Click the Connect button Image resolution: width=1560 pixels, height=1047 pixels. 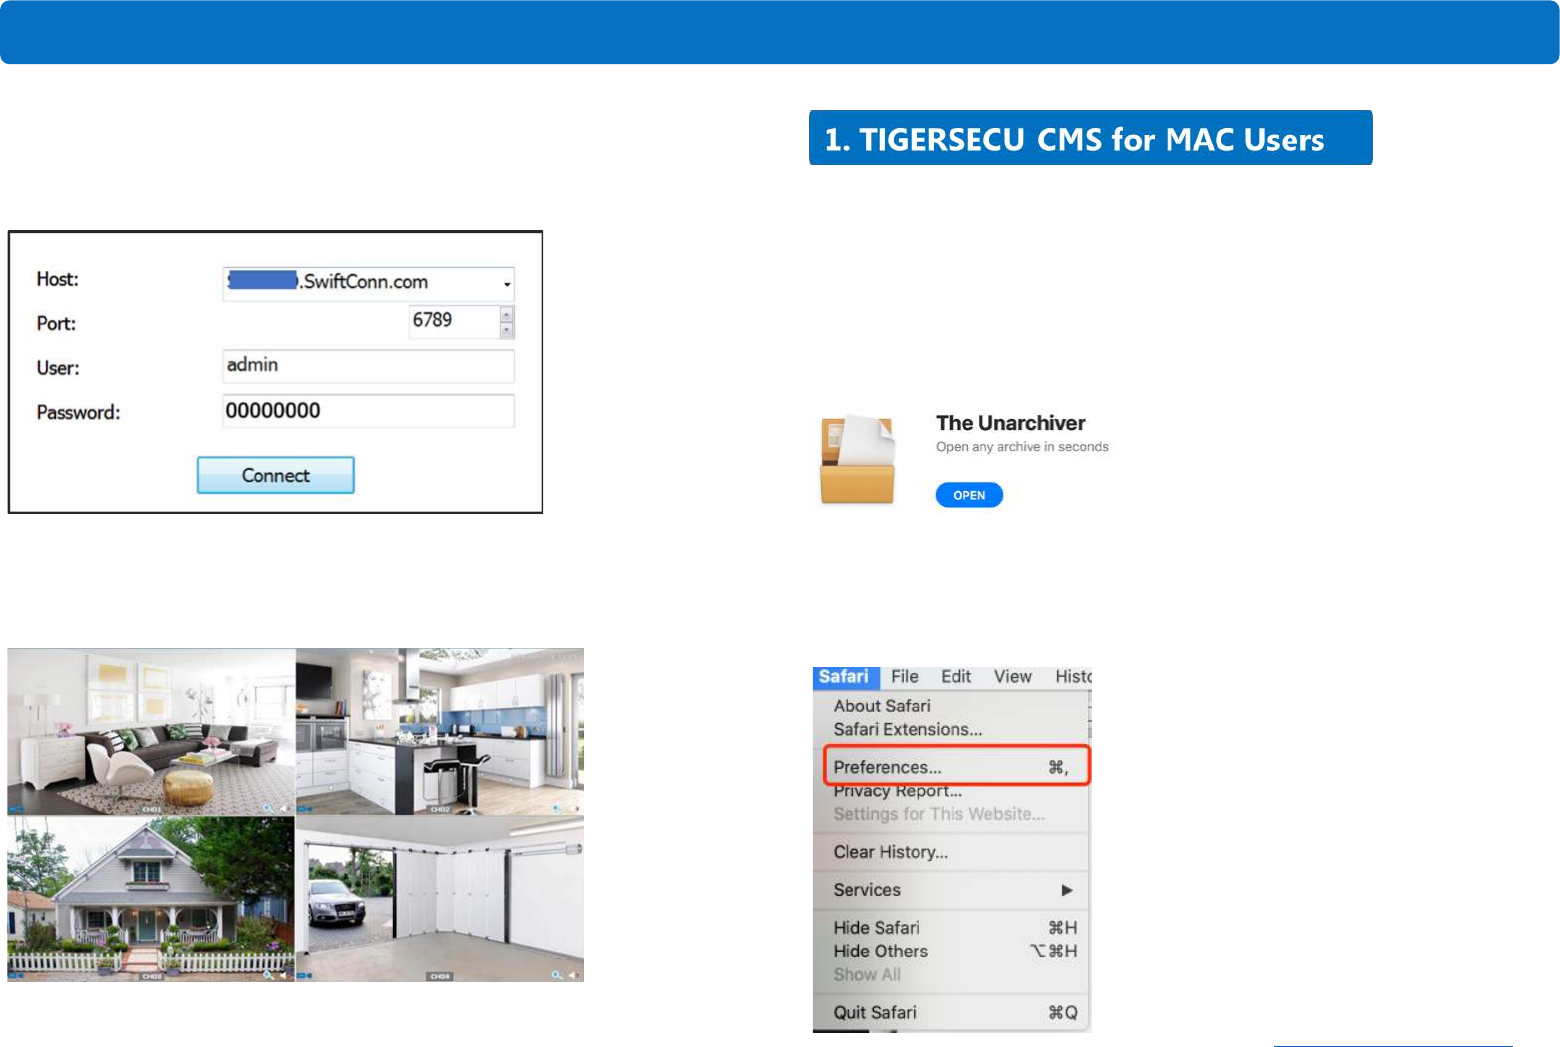coord(276,475)
